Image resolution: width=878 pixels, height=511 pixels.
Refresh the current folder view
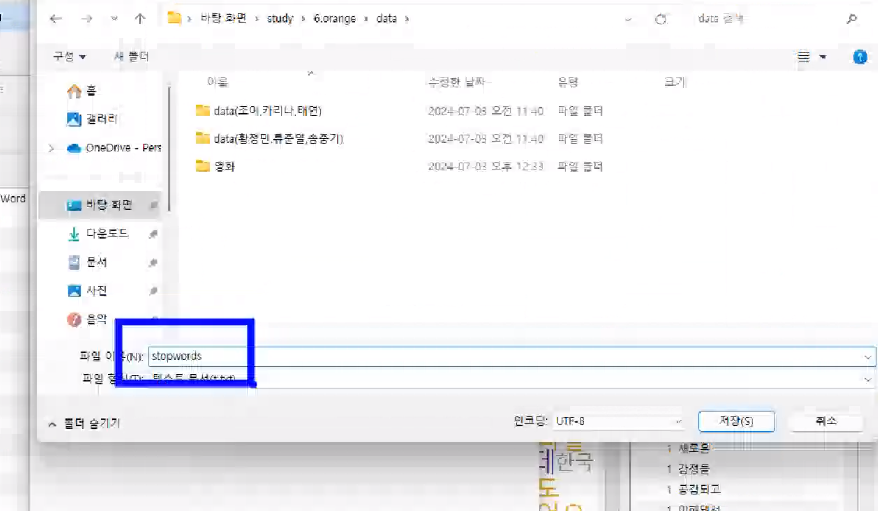[661, 19]
